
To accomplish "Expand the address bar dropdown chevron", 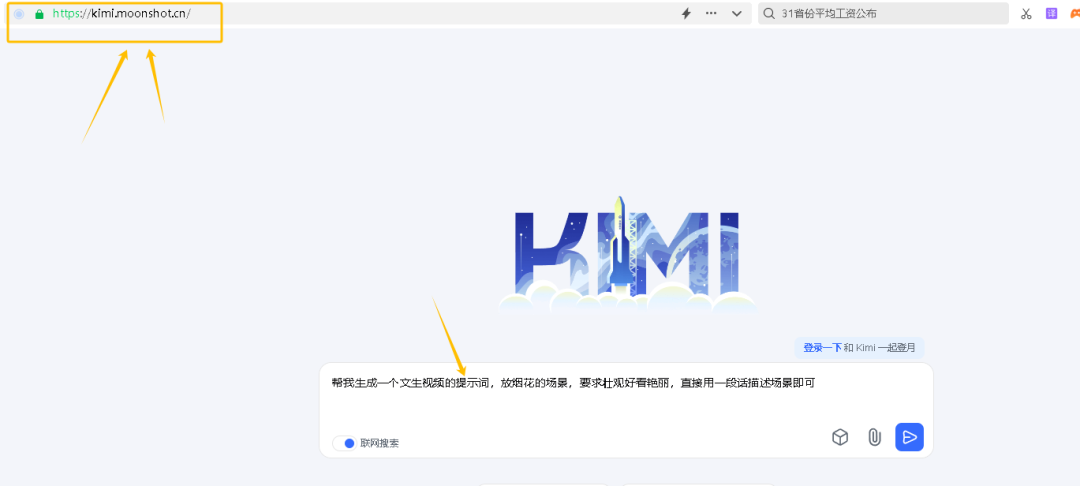I will pos(736,14).
